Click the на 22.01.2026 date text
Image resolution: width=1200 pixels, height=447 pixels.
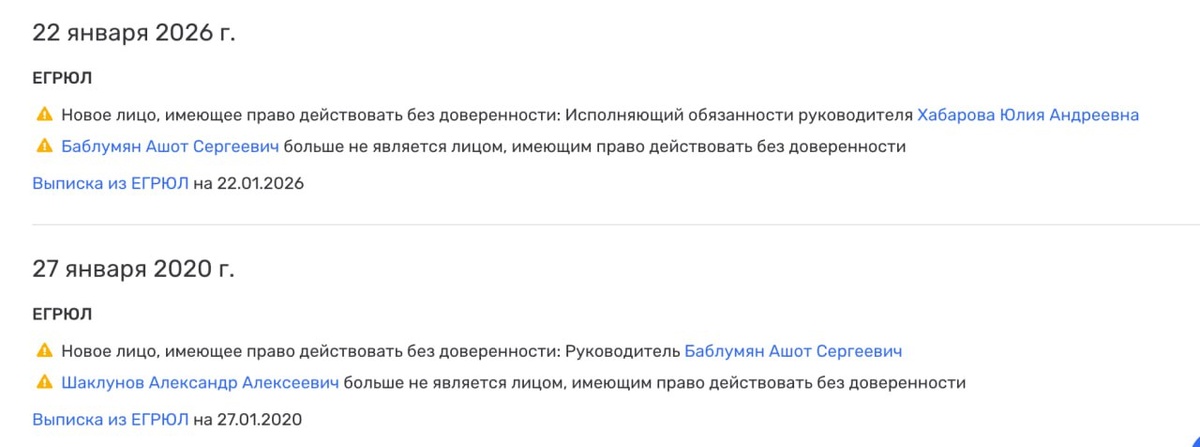(x=248, y=183)
